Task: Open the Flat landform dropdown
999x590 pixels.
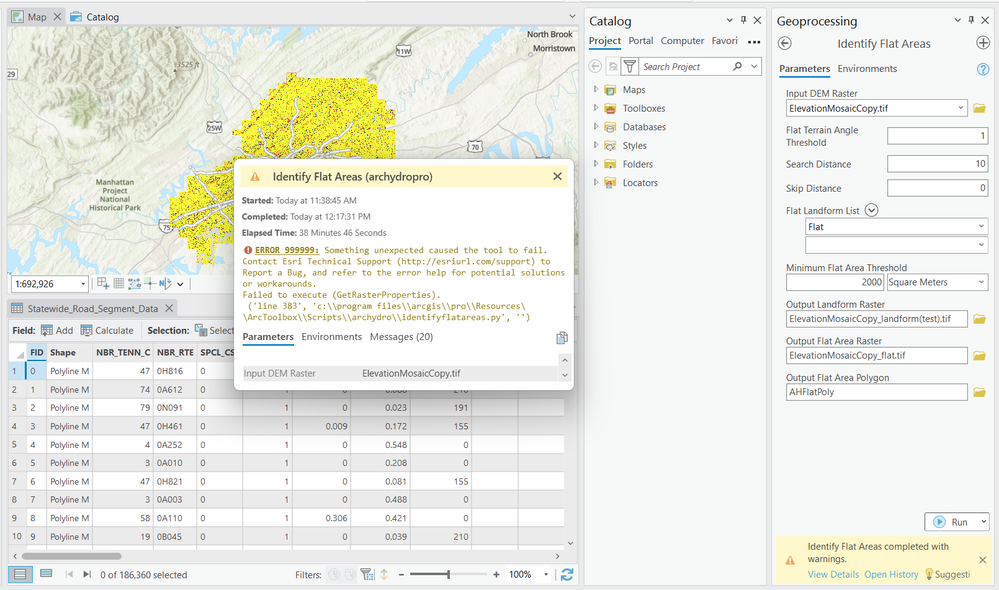Action: [981, 226]
